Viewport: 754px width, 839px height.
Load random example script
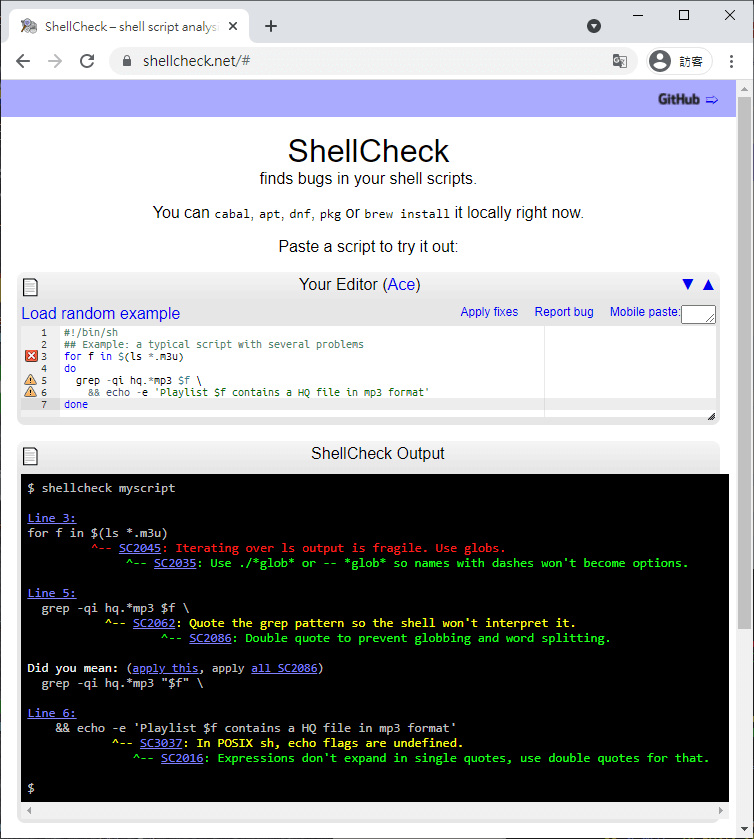pyautogui.click(x=101, y=314)
